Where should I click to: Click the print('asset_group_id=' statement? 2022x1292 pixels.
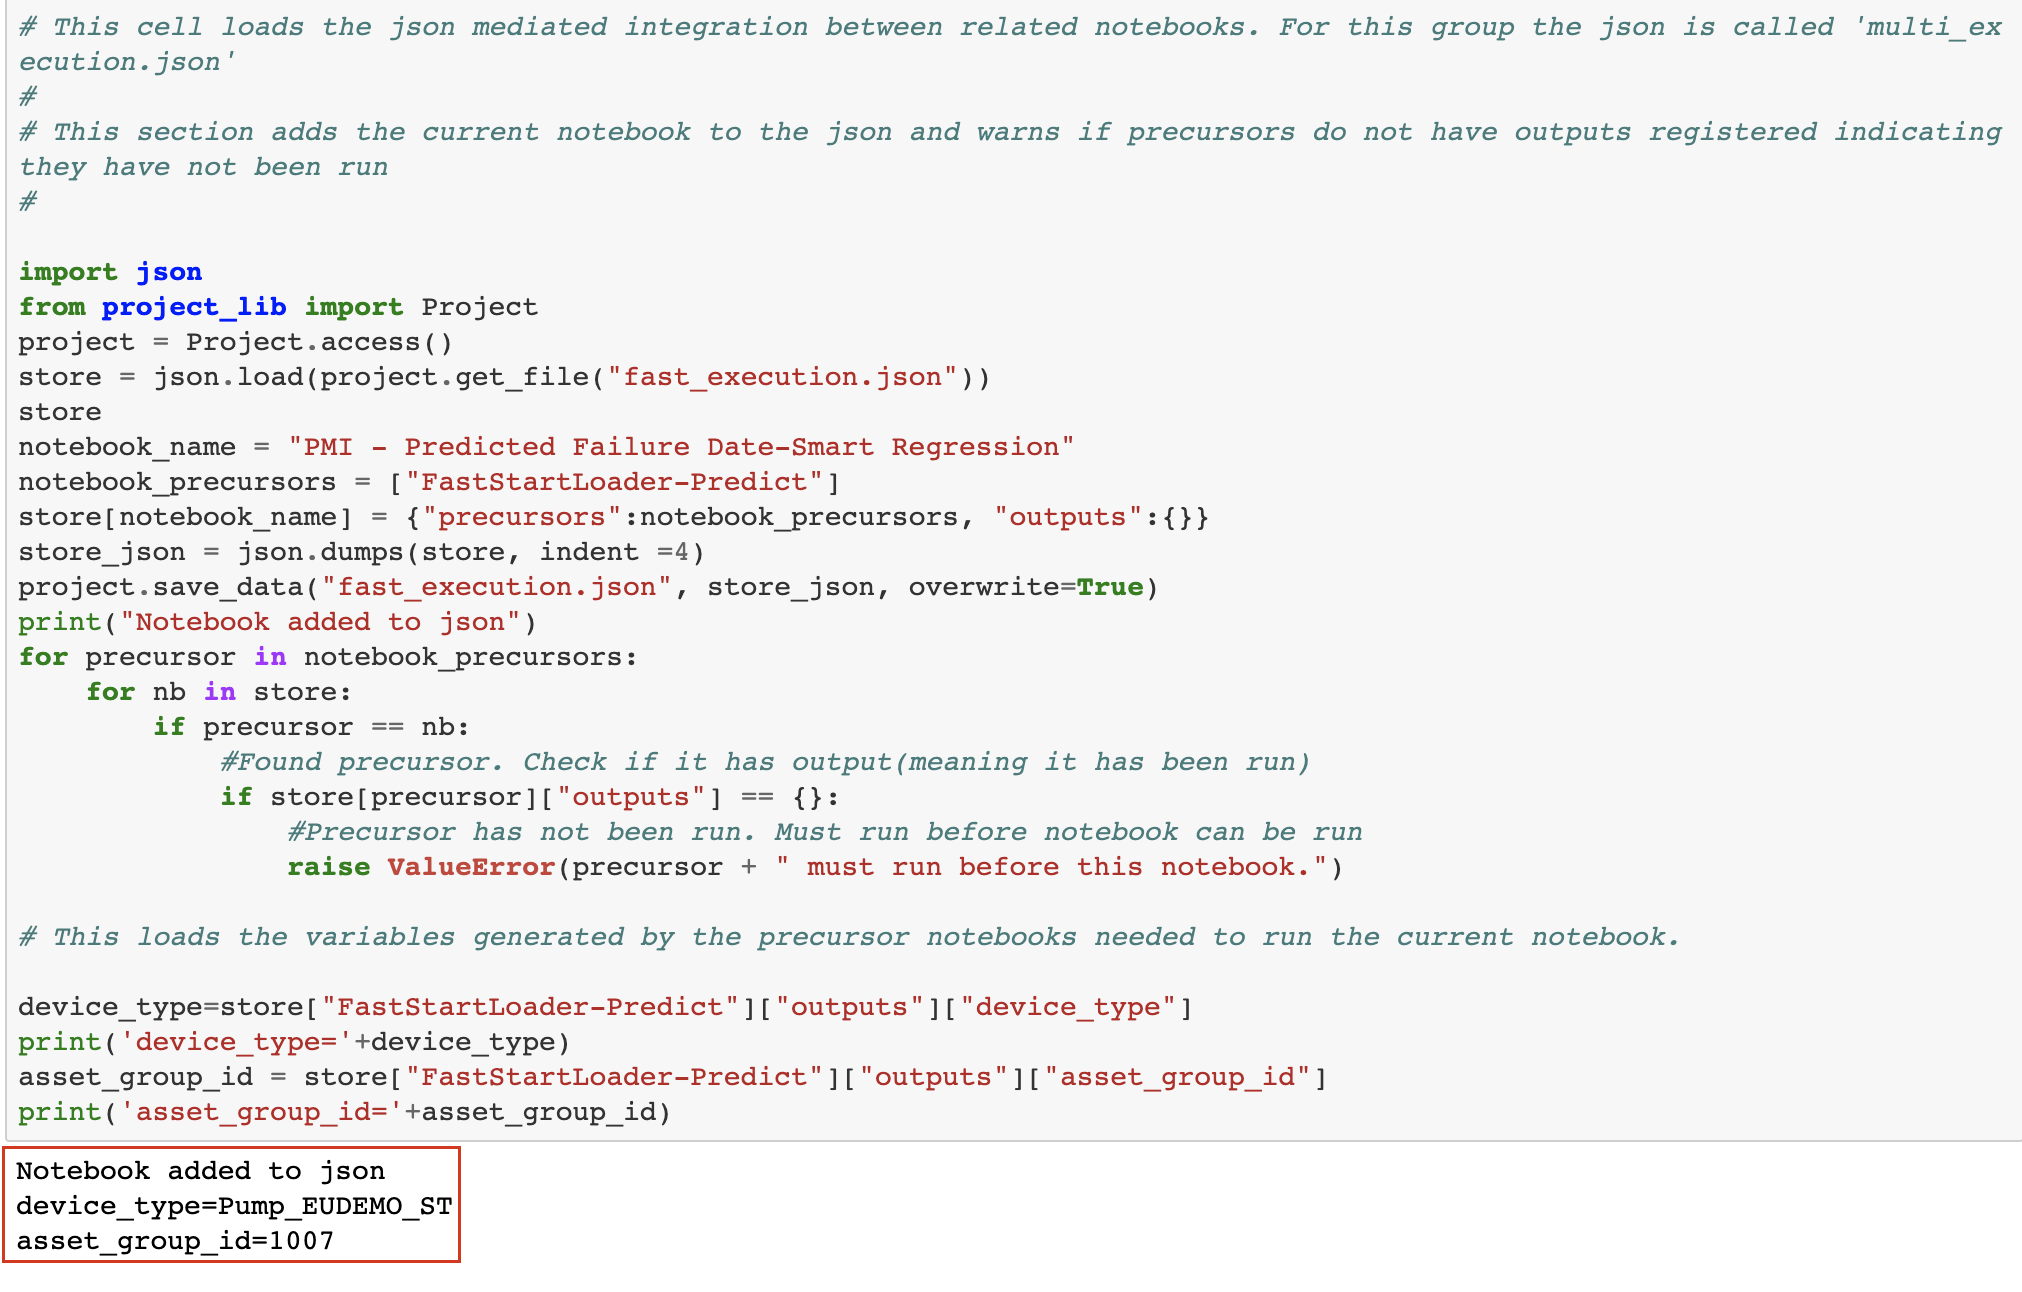tap(343, 1112)
